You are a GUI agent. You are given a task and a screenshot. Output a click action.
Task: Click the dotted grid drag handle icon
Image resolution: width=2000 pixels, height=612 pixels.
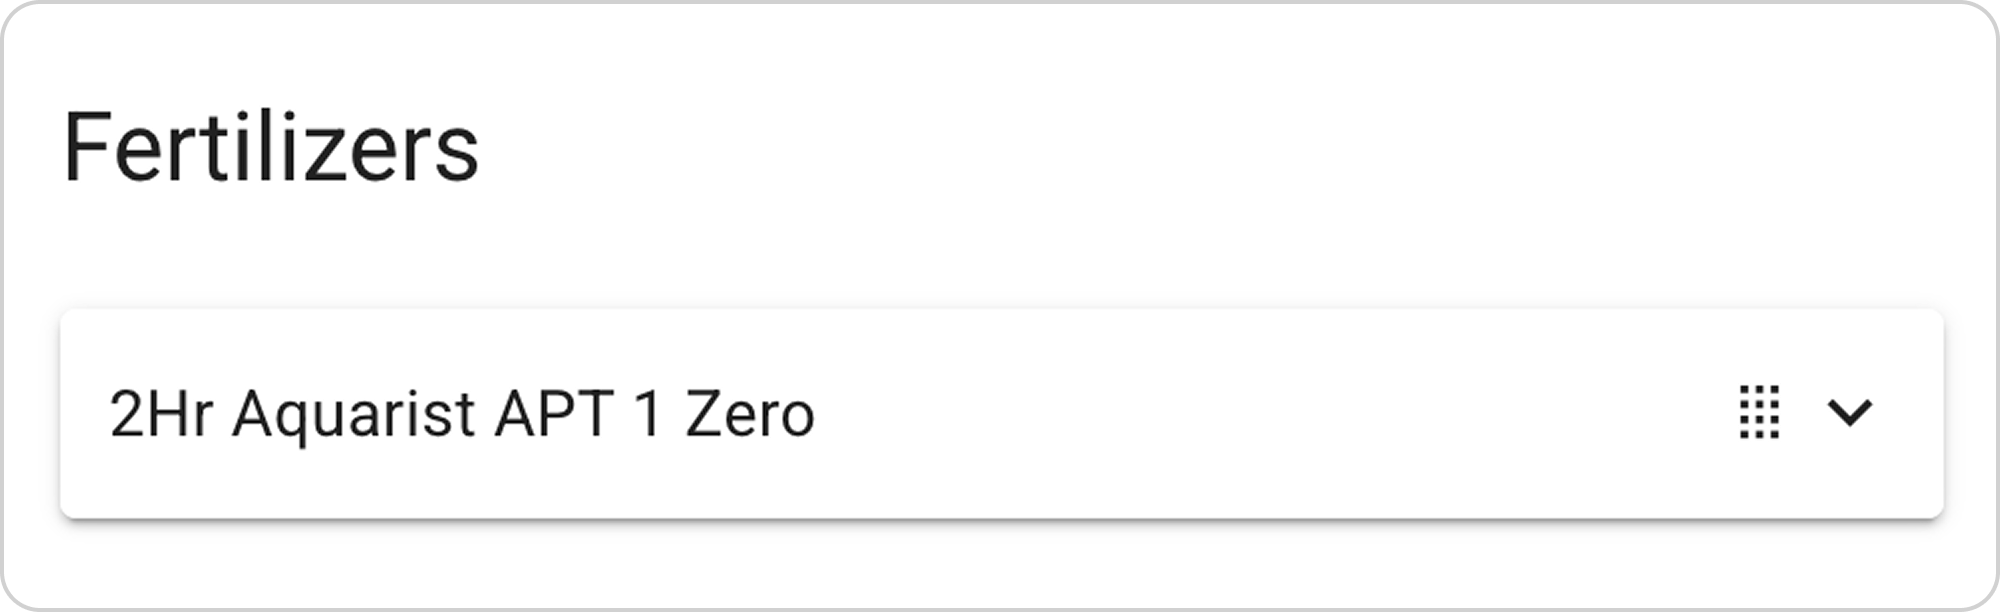[1759, 412]
